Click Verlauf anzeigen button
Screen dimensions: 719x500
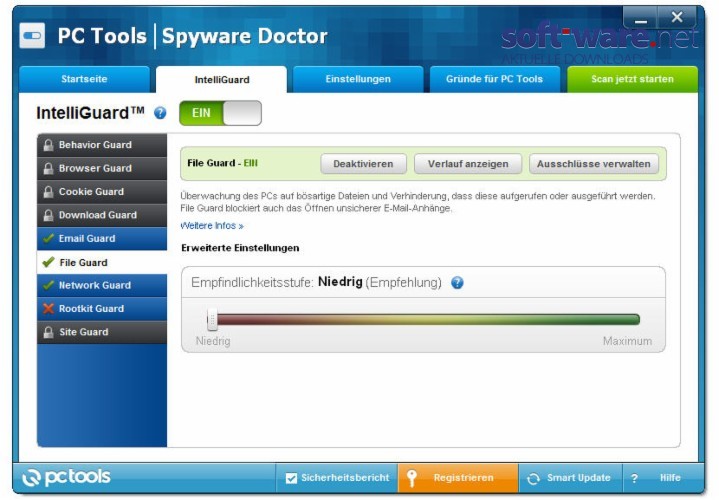(468, 164)
